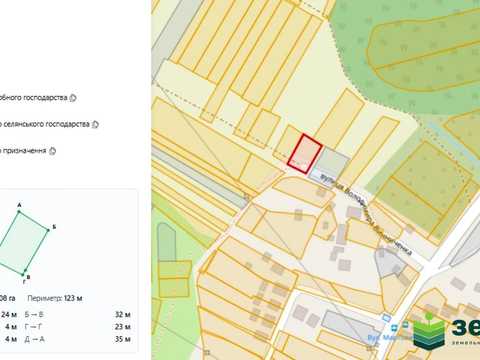Click the green parcel shape preview

point(23,243)
